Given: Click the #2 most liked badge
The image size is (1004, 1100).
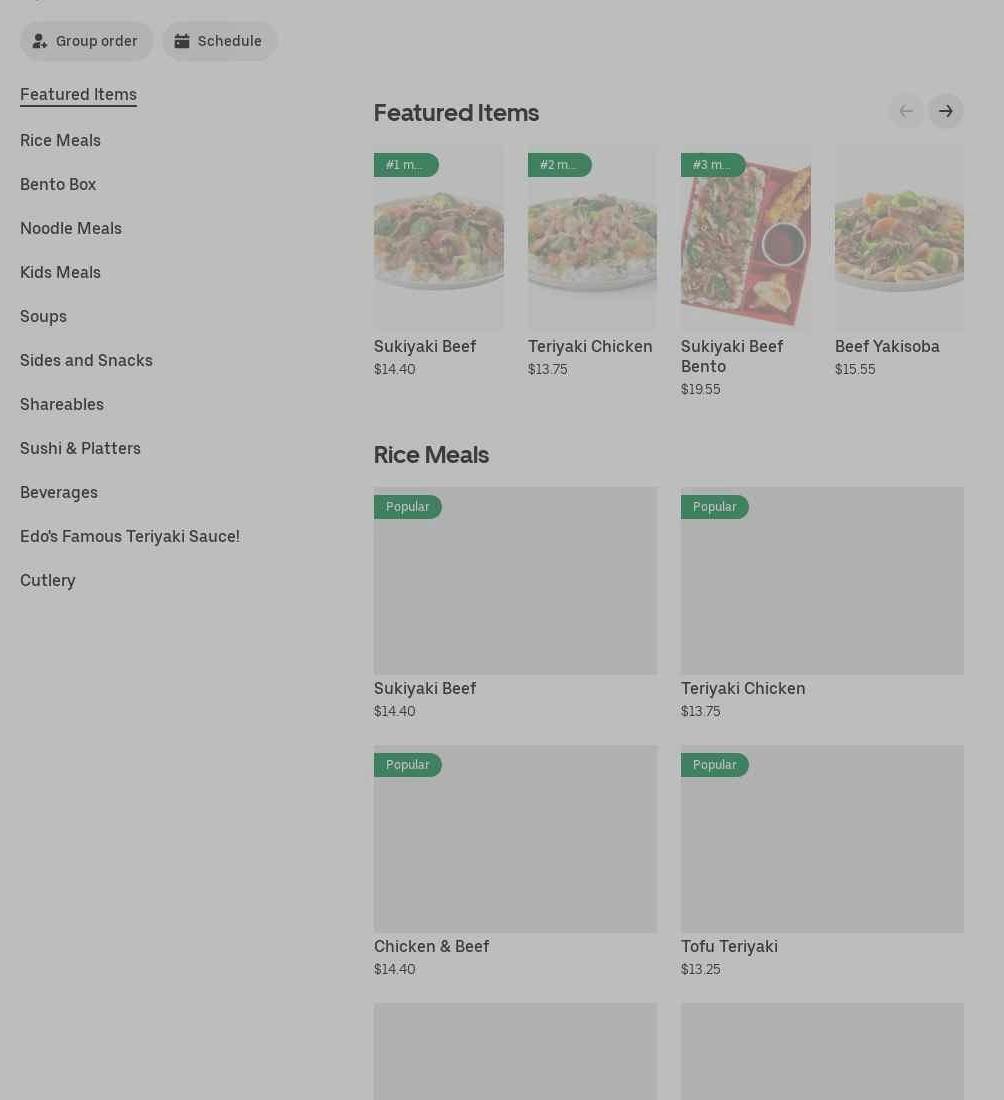Looking at the screenshot, I should click(560, 165).
